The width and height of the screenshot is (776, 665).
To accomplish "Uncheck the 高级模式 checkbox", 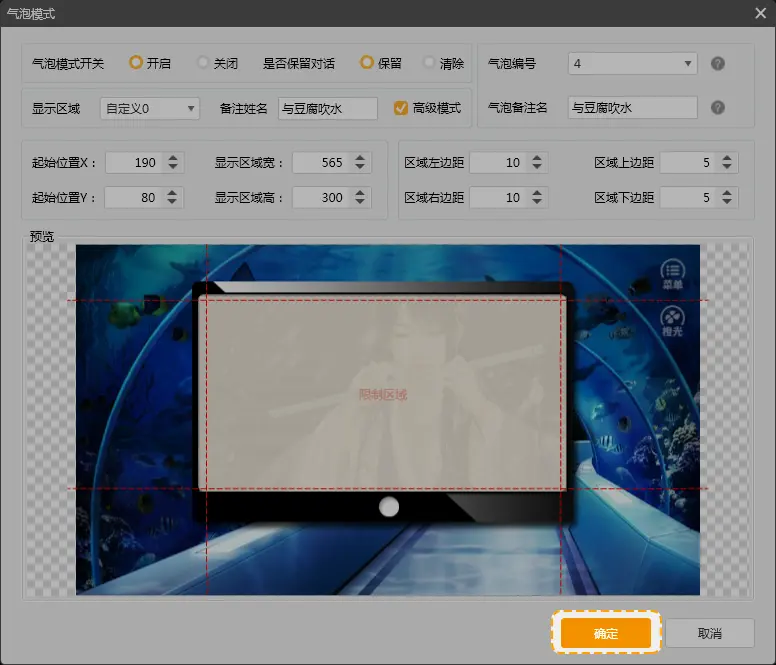I will [401, 108].
